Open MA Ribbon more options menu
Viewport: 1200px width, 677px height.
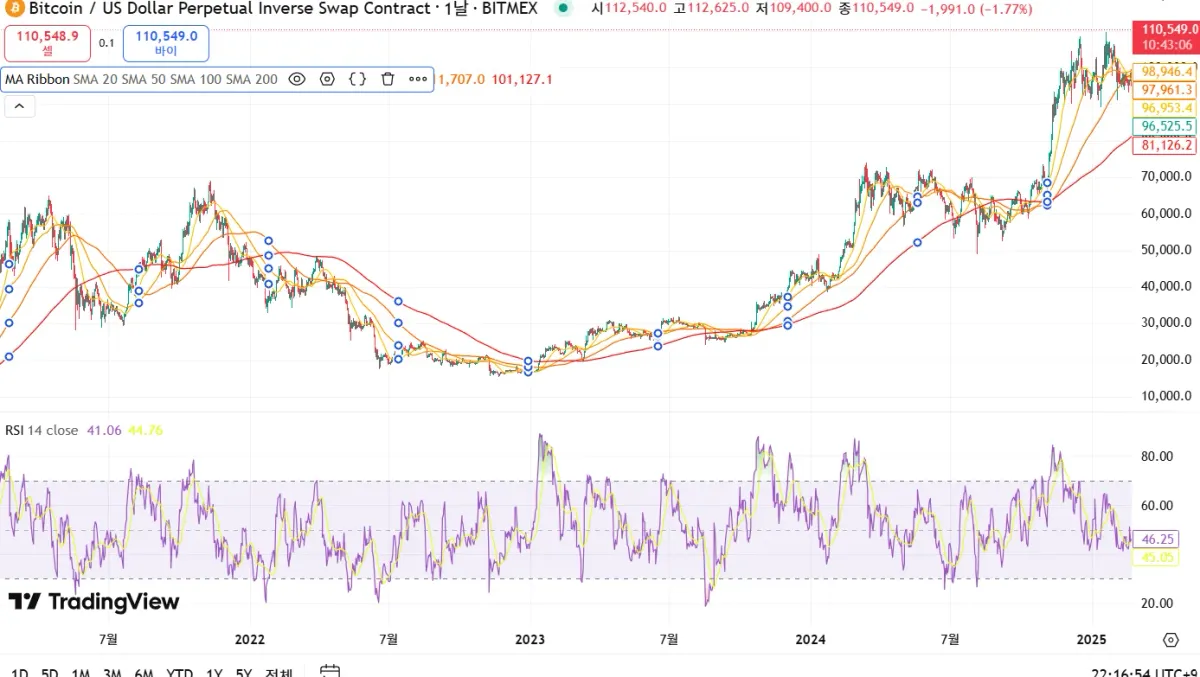418,79
